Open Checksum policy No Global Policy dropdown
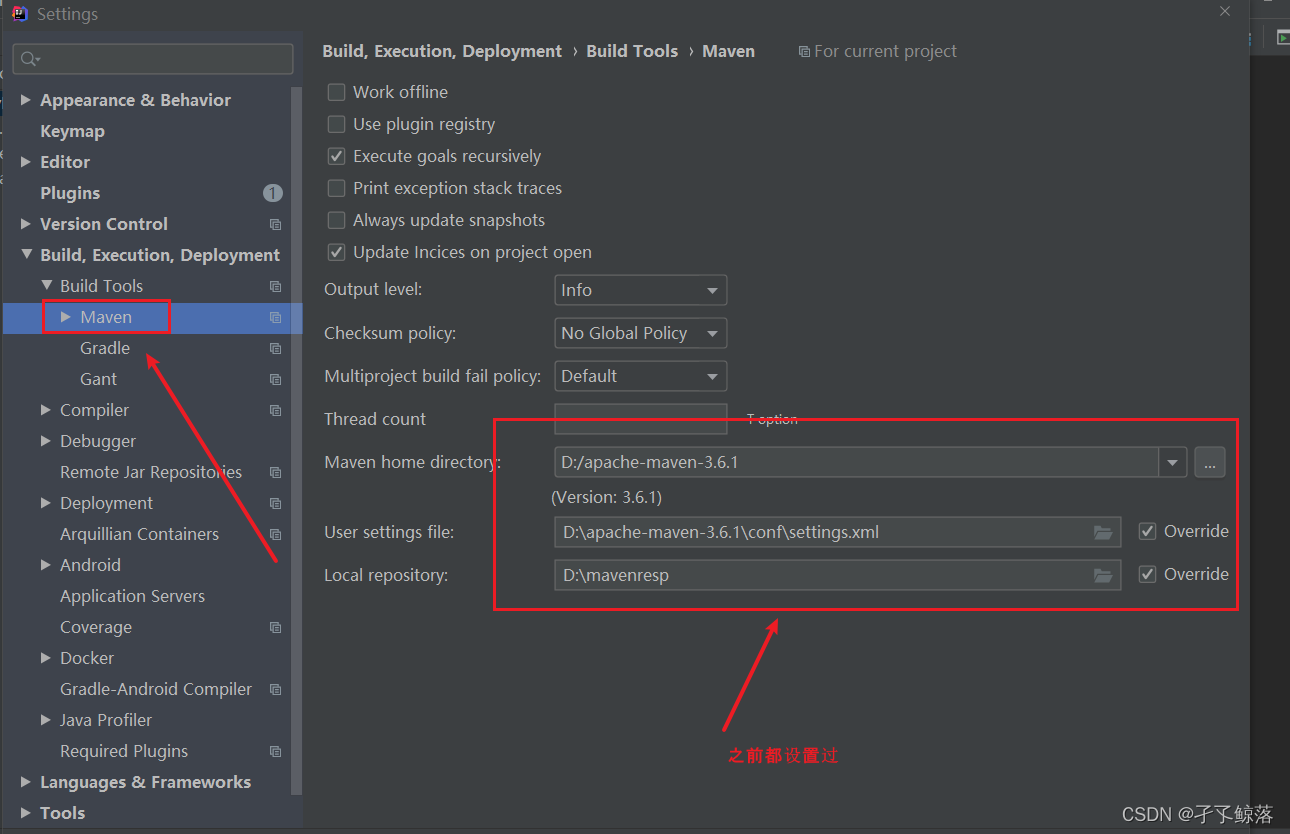The width and height of the screenshot is (1290, 834). point(640,333)
